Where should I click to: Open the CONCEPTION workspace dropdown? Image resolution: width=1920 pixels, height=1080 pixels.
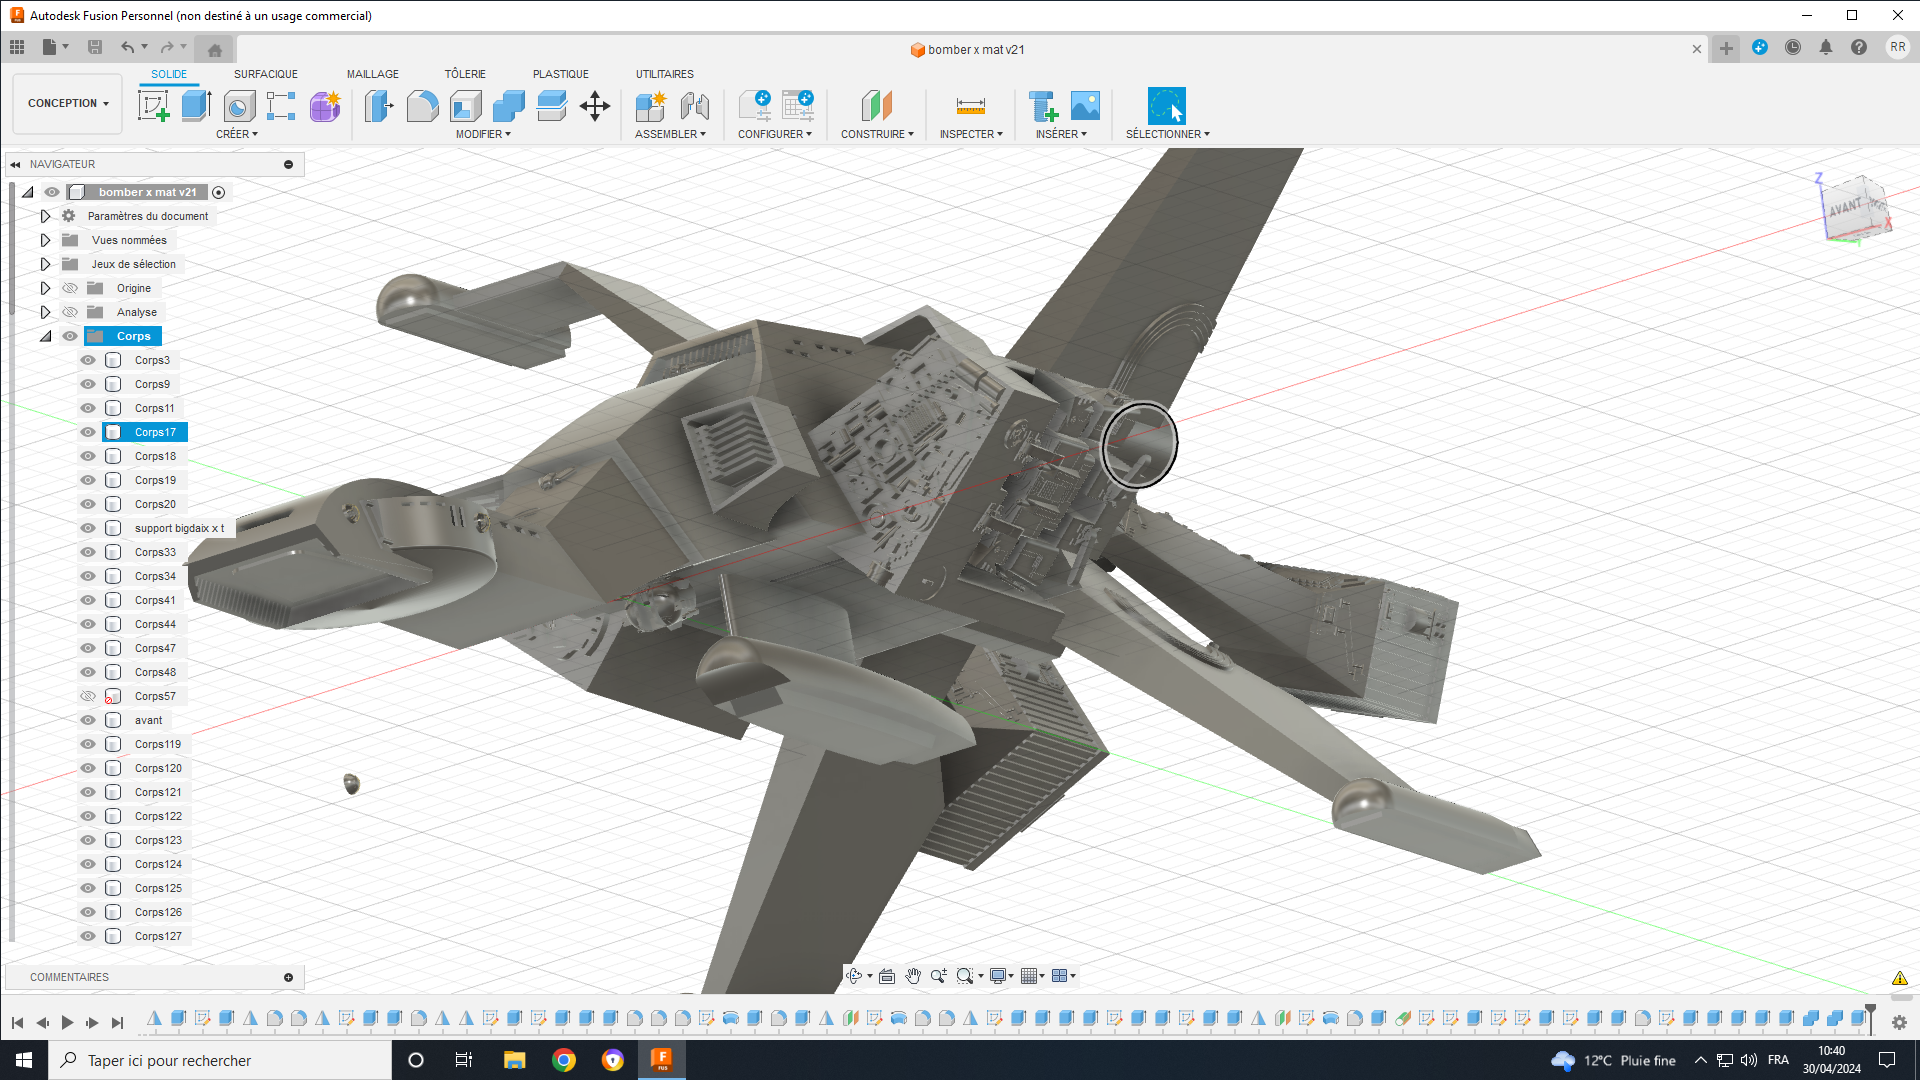[x=68, y=103]
